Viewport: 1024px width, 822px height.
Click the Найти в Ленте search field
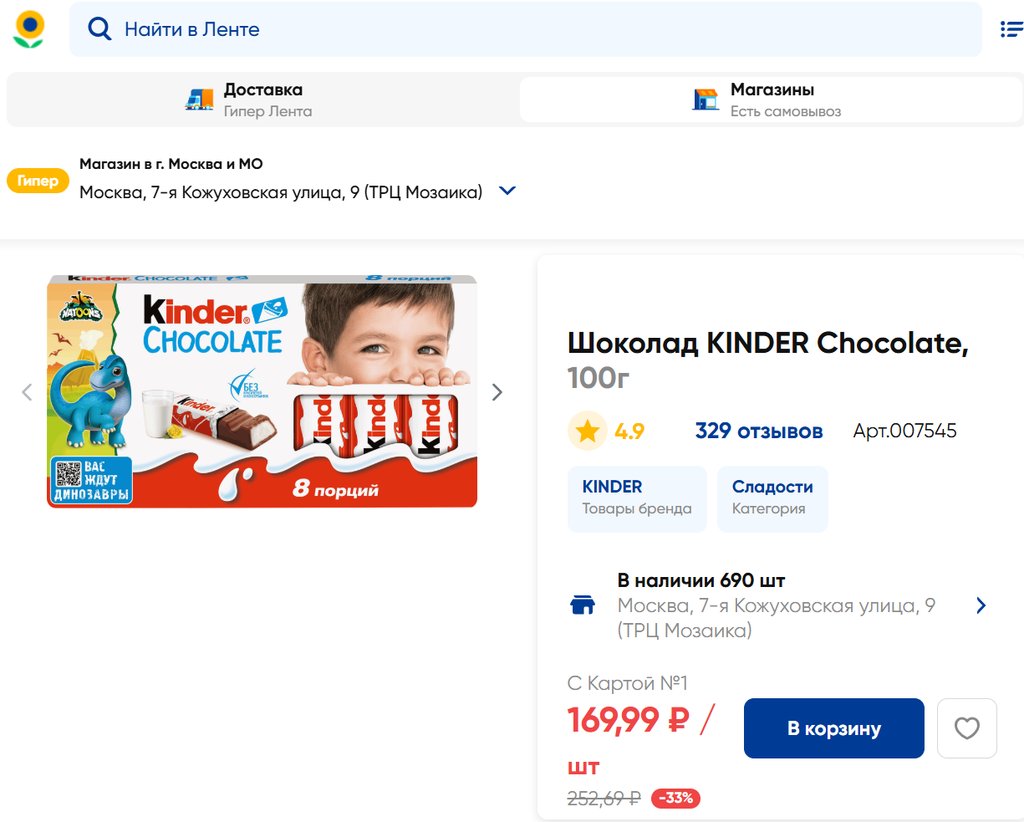540,29
